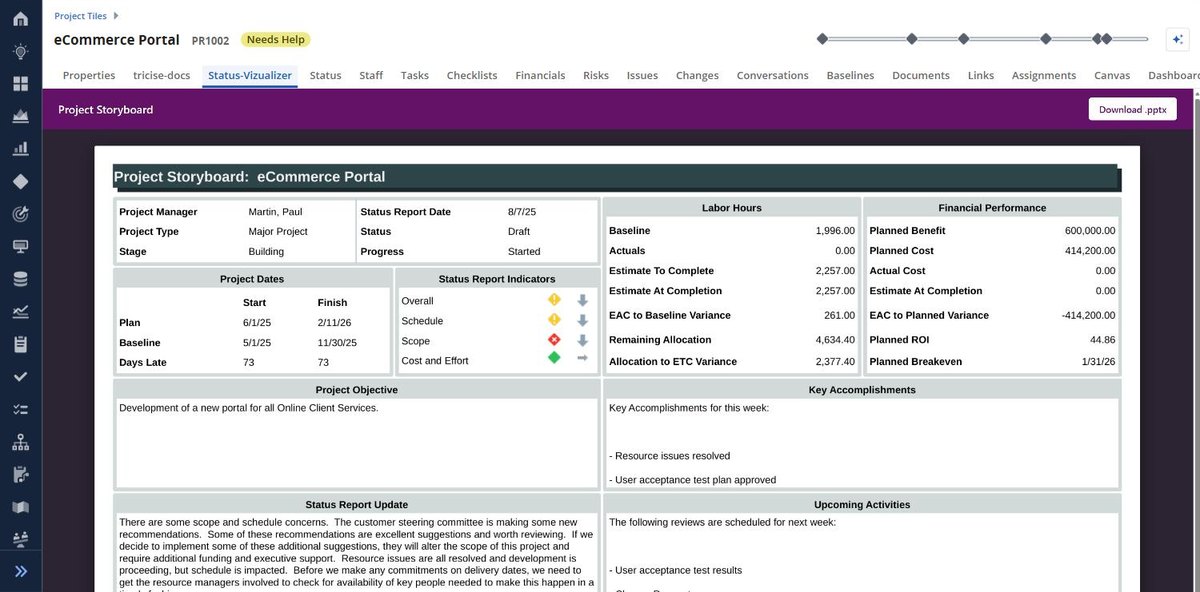The height and width of the screenshot is (592, 1200).
Task: Open the open-book sidebar icon
Action: [20, 507]
